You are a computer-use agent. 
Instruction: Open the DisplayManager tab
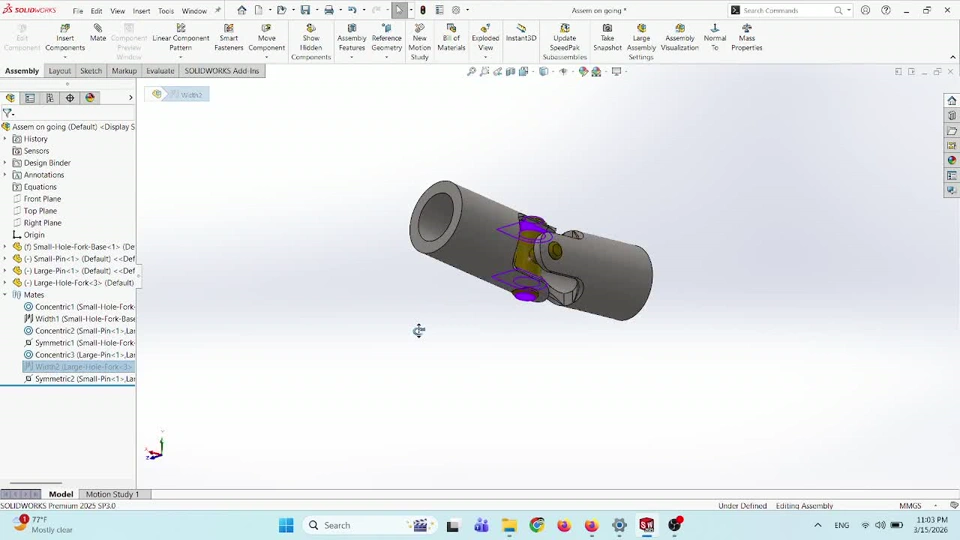coord(90,98)
